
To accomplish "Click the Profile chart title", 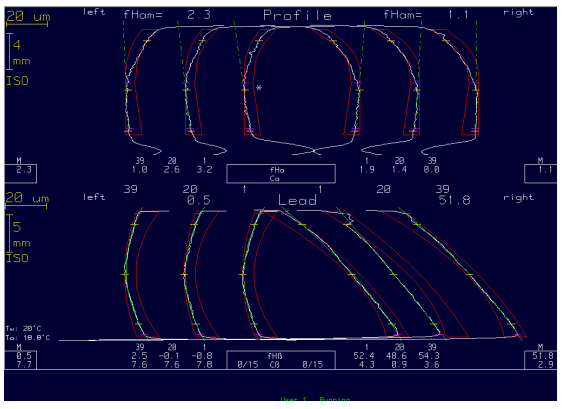I will (x=297, y=15).
